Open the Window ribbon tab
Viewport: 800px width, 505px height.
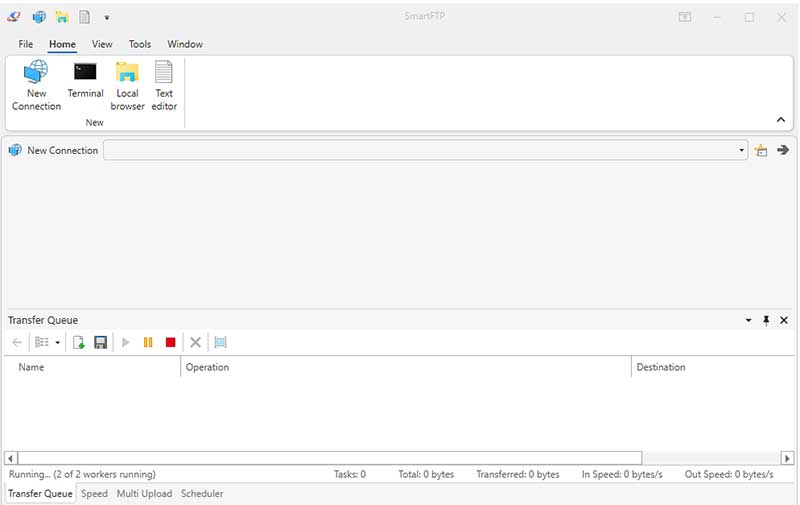click(x=185, y=44)
